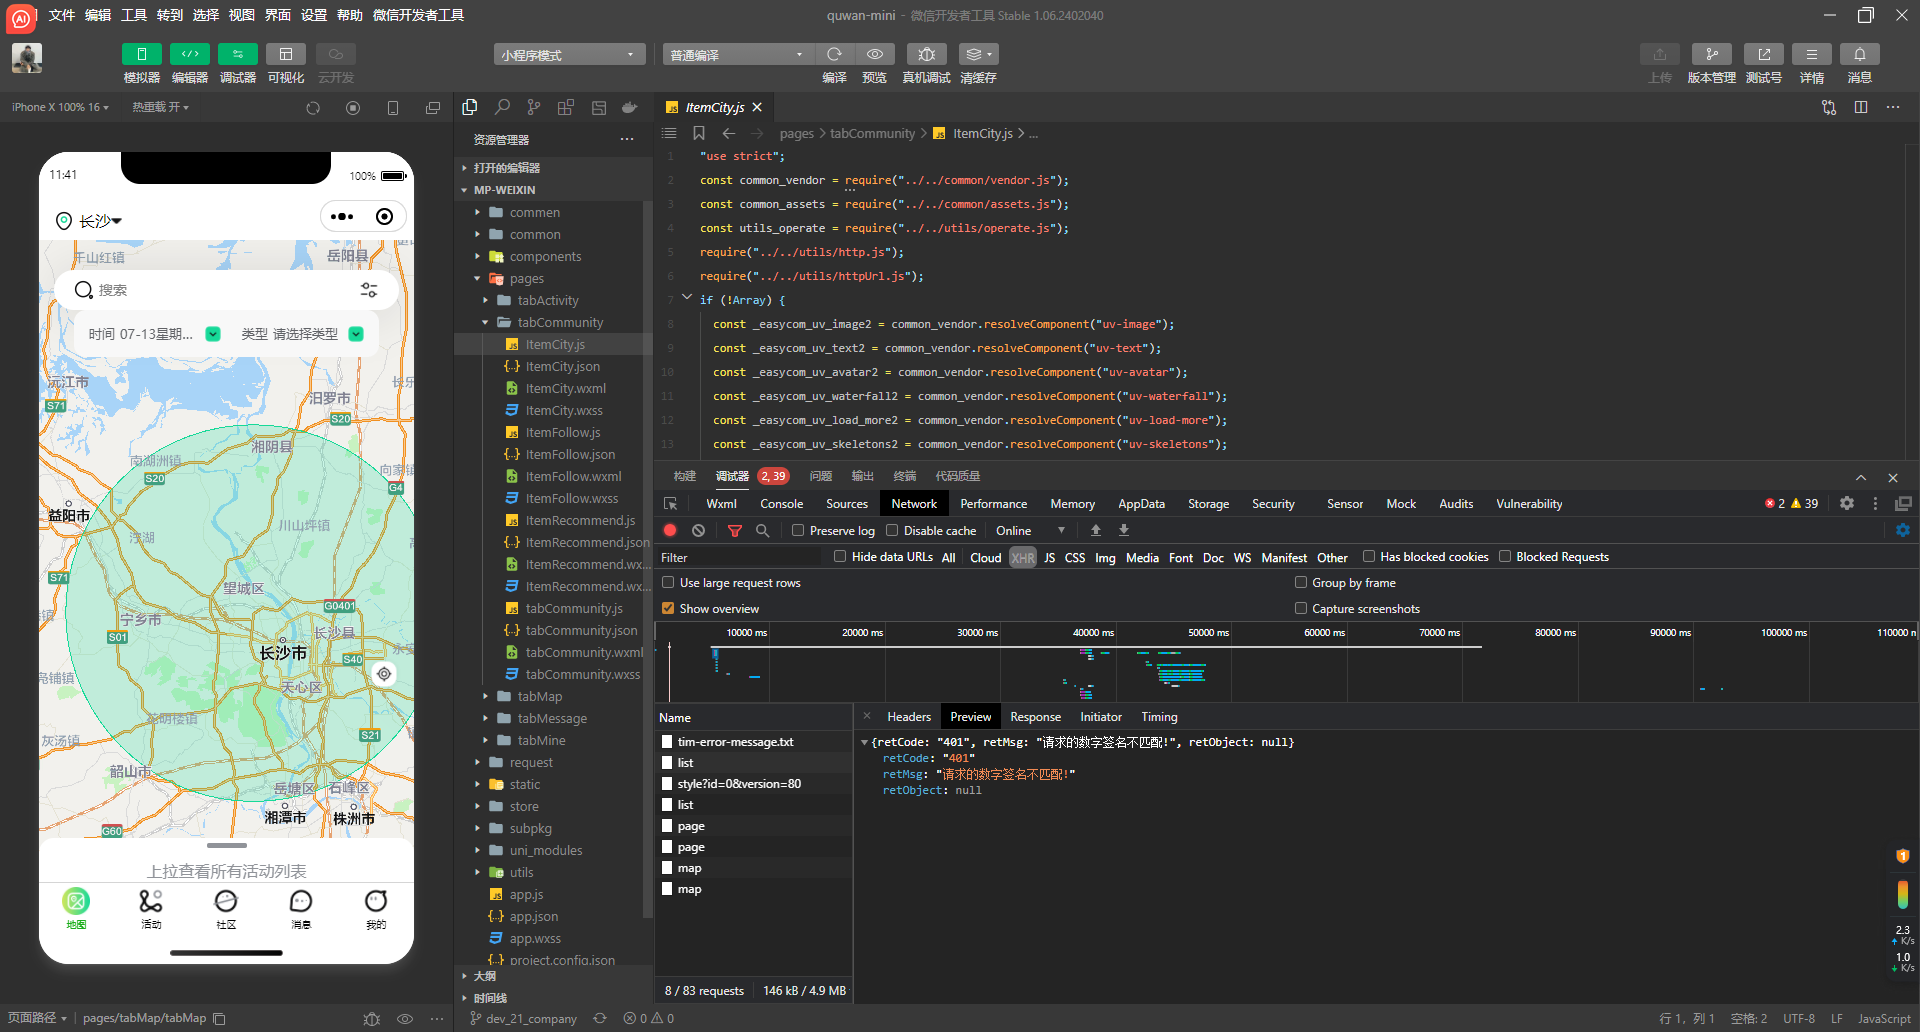Toggle the editor (编辑器) panel icon
This screenshot has width=1920, height=1032.
(x=189, y=54)
